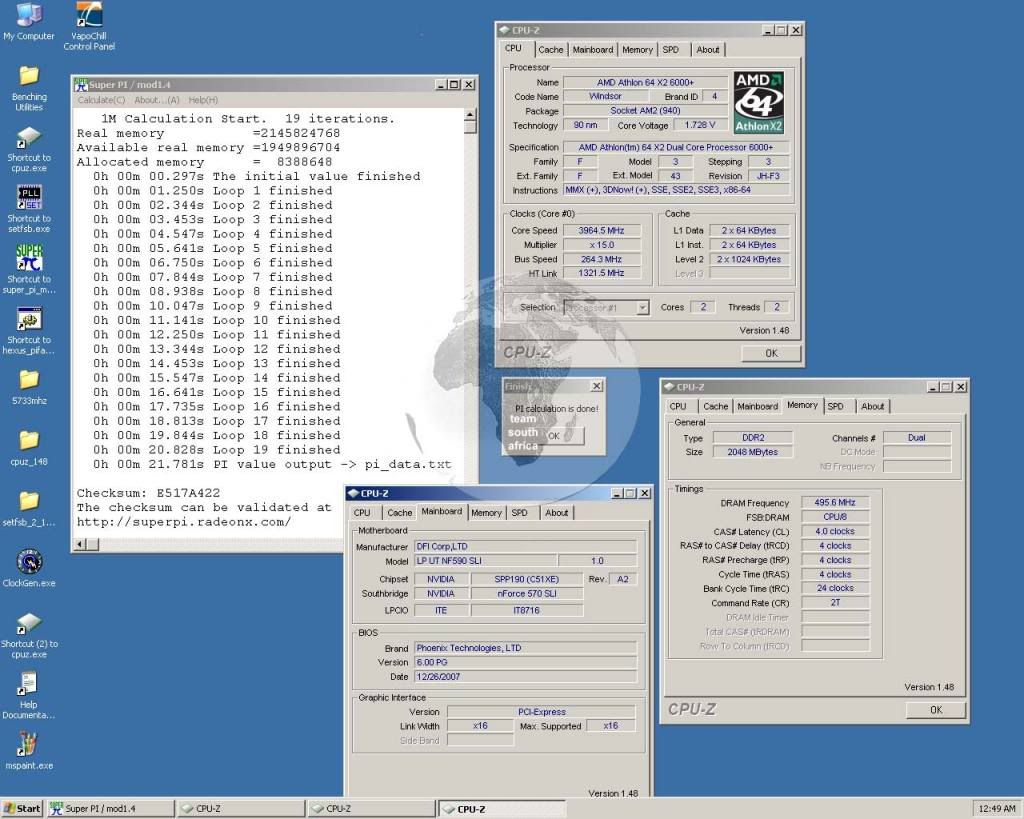The width and height of the screenshot is (1024, 819).
Task: Click the Manufacturer field DFI Corp,LTD
Action: point(525,547)
